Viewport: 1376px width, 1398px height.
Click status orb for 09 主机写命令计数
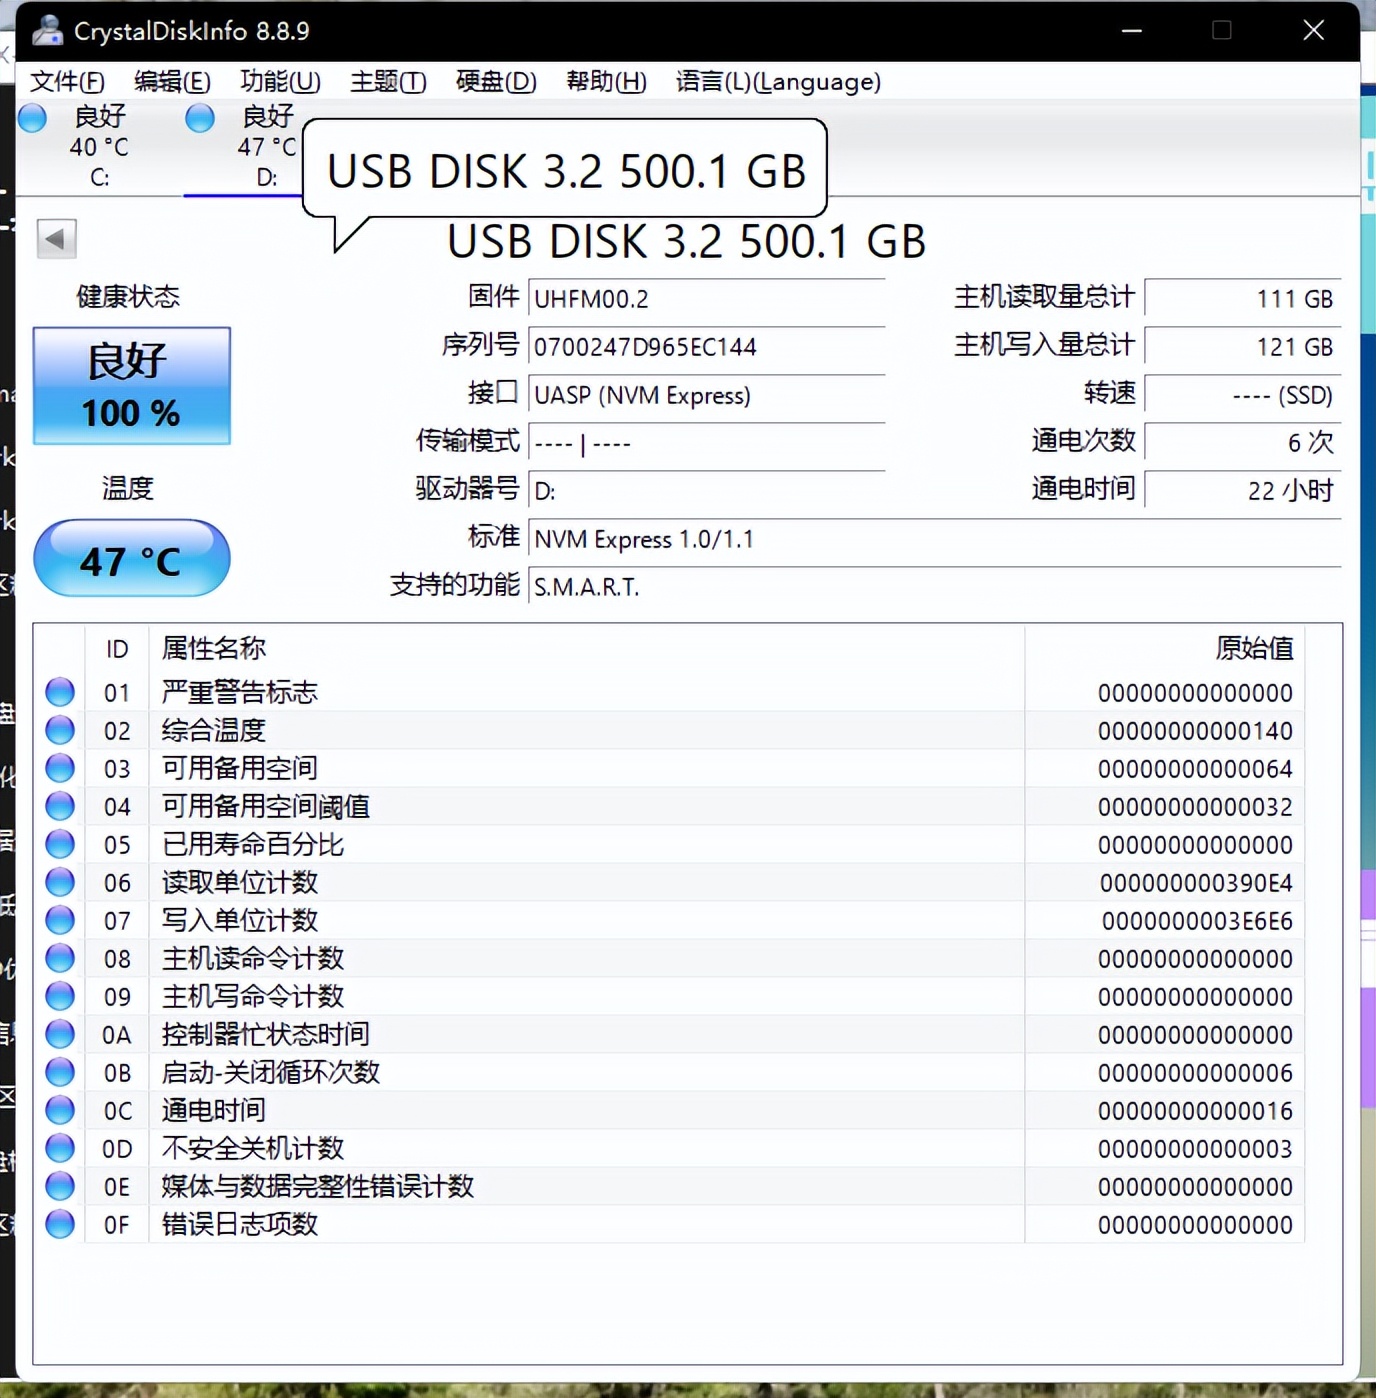click(x=60, y=996)
